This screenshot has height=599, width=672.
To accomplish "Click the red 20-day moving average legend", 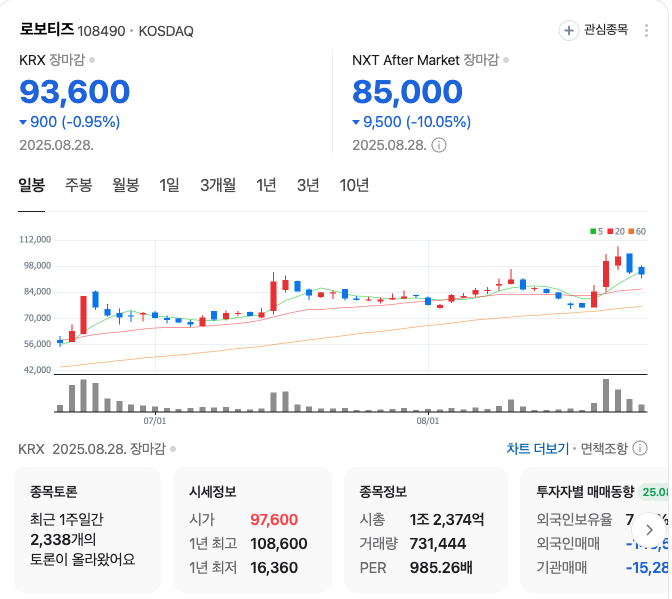I will [616, 231].
